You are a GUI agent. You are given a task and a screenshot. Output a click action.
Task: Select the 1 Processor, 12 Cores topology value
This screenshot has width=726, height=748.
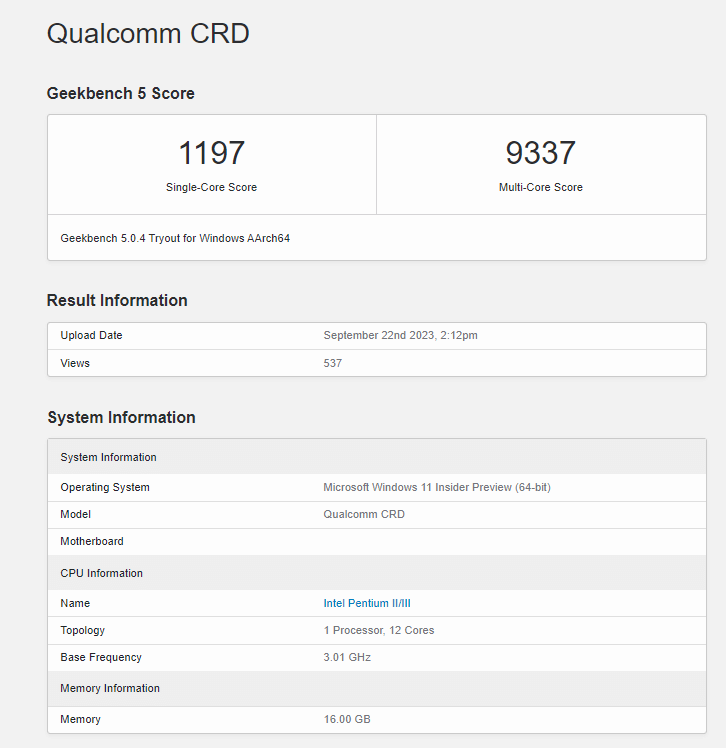coord(378,630)
